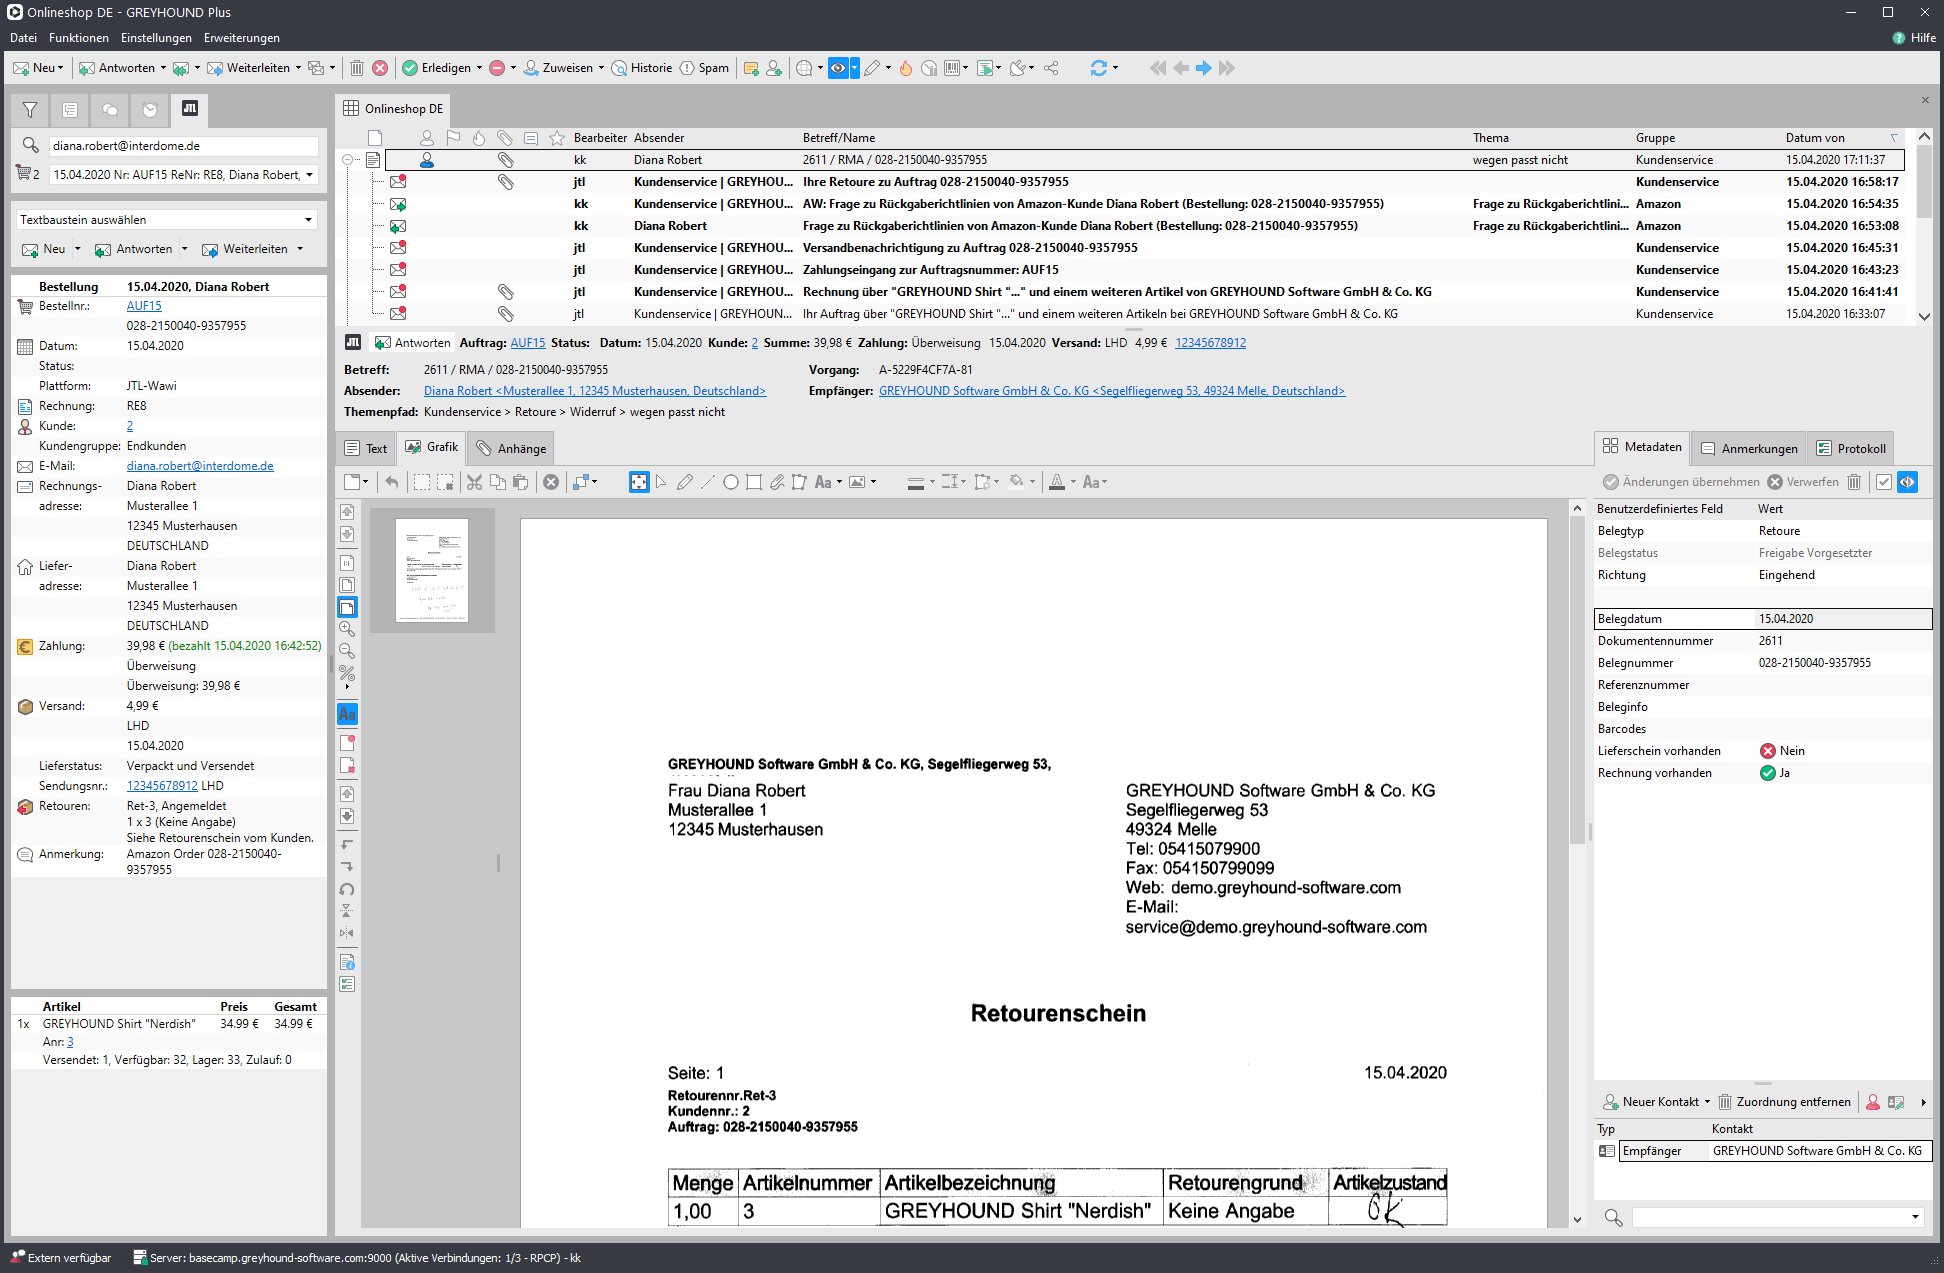Select the ellipse drawing tool

tap(731, 482)
